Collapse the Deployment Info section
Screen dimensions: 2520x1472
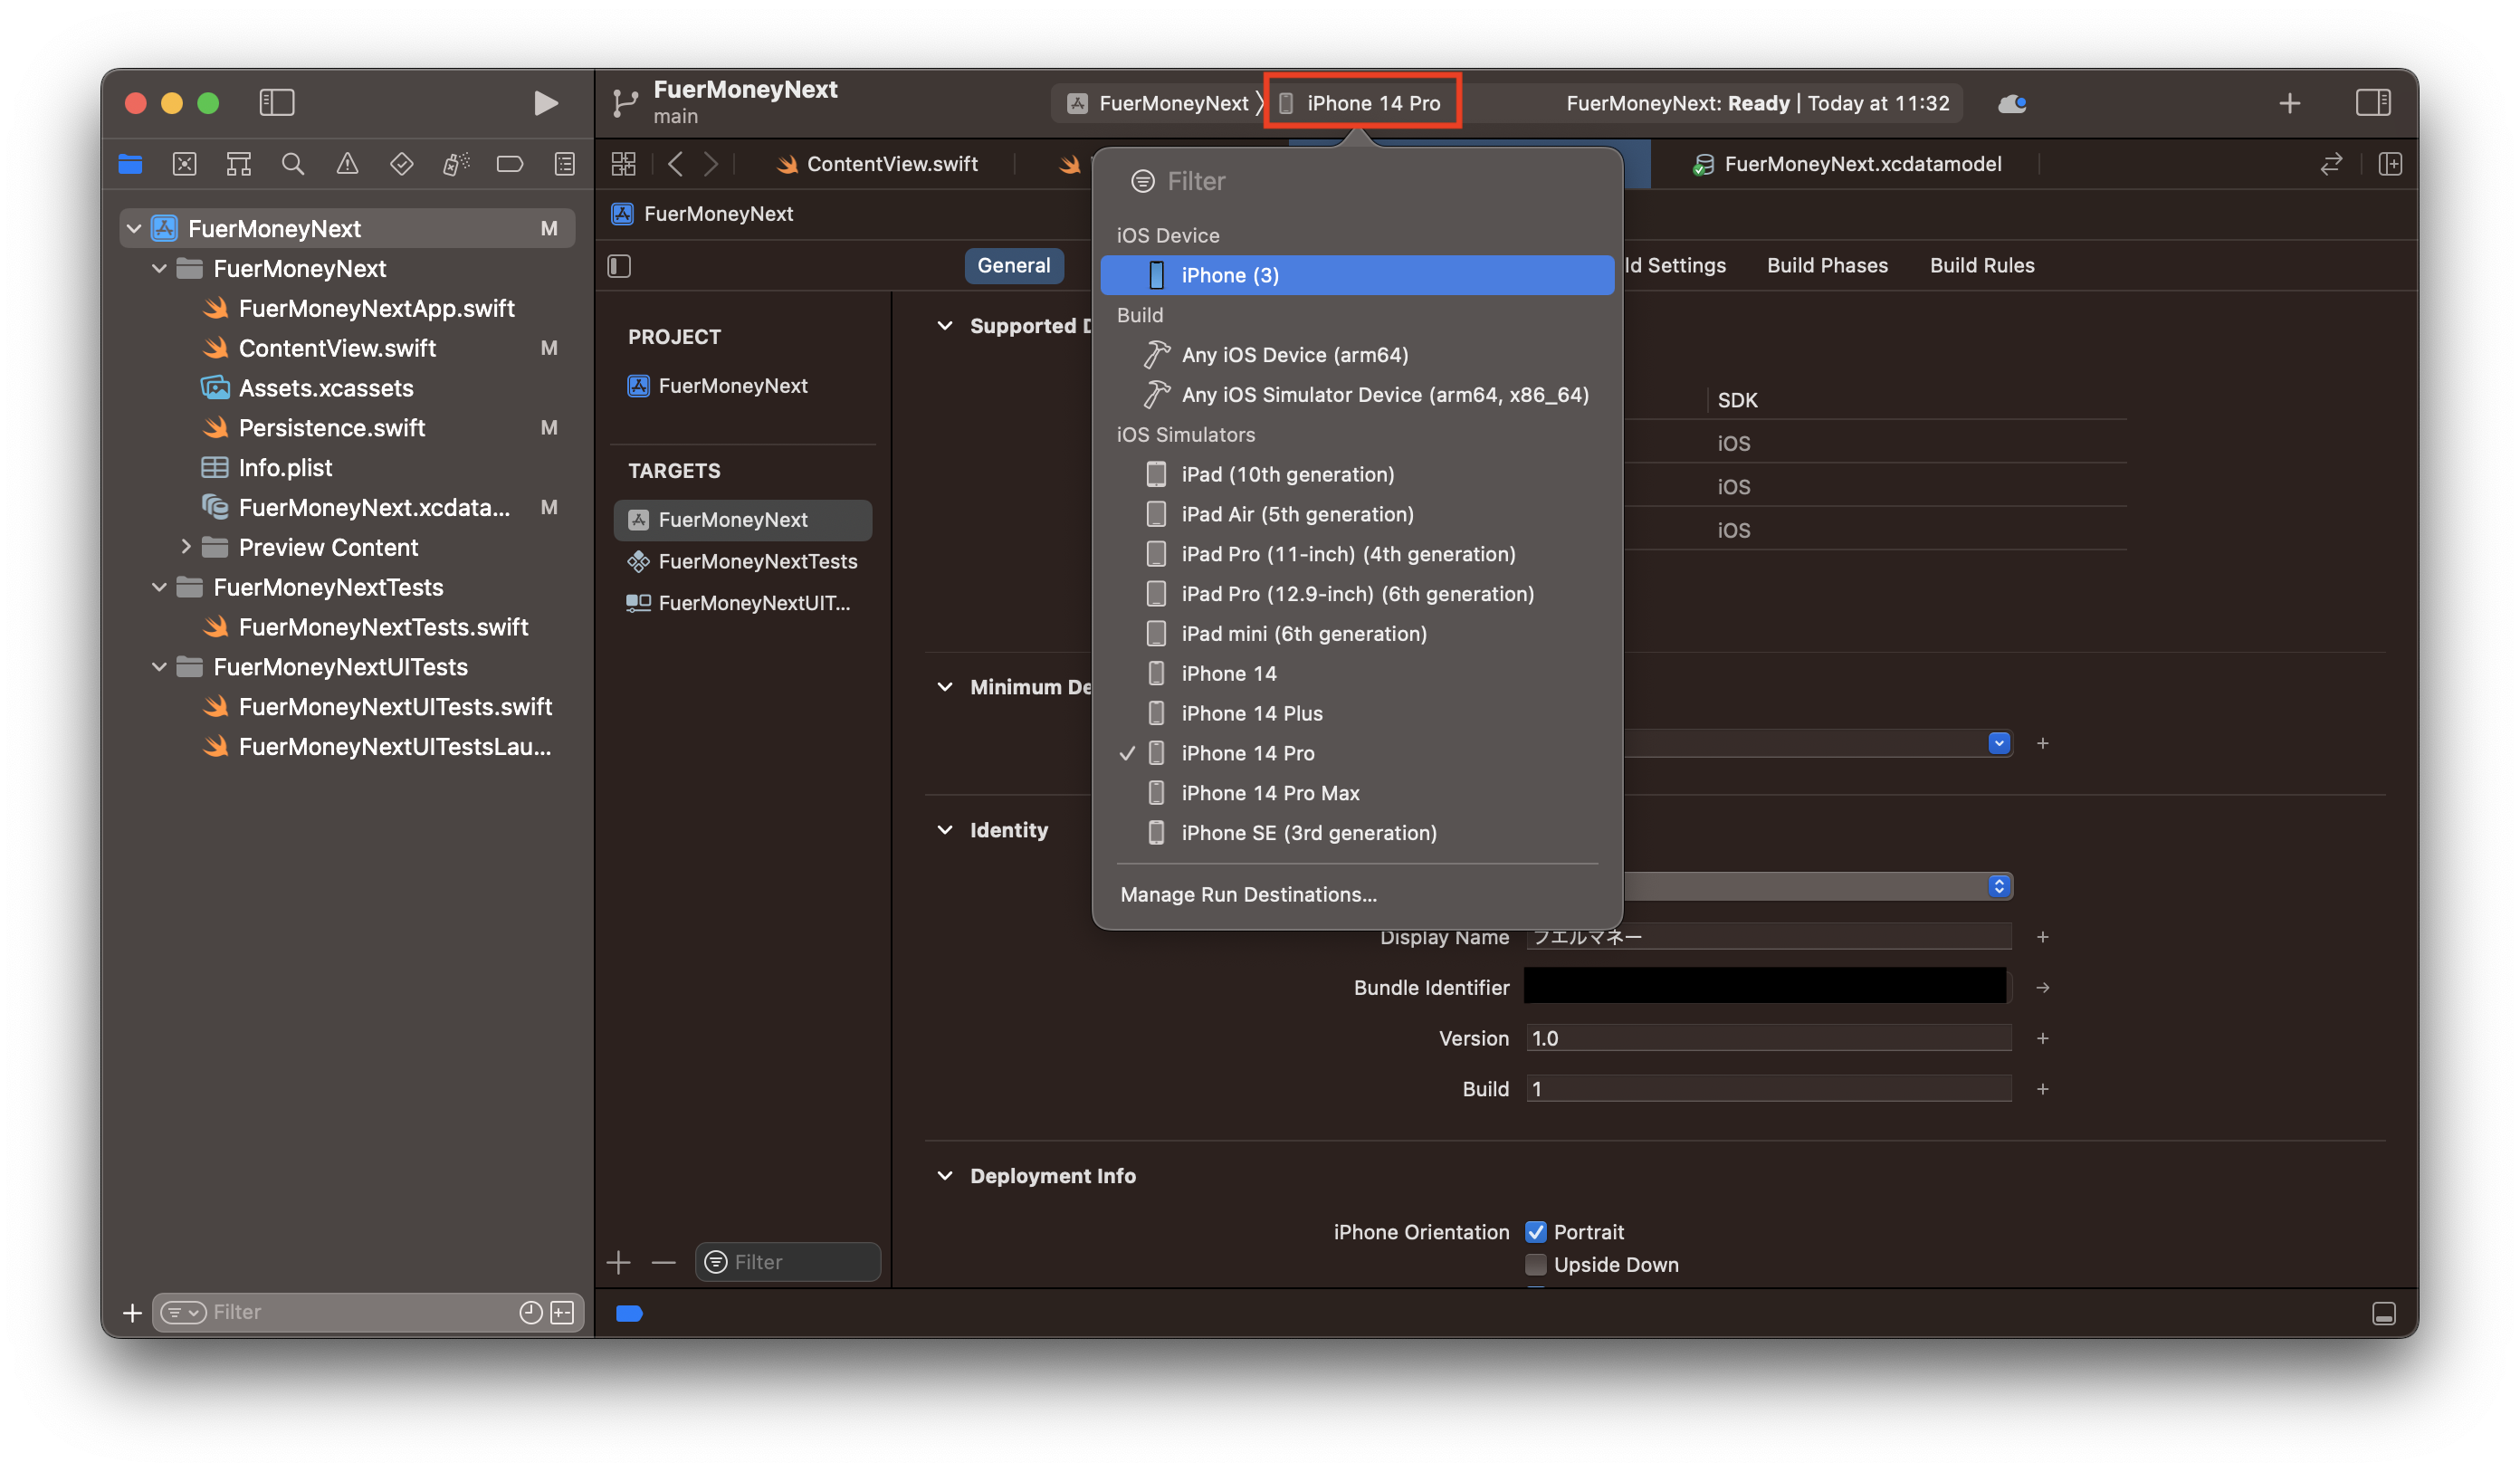click(x=946, y=1175)
